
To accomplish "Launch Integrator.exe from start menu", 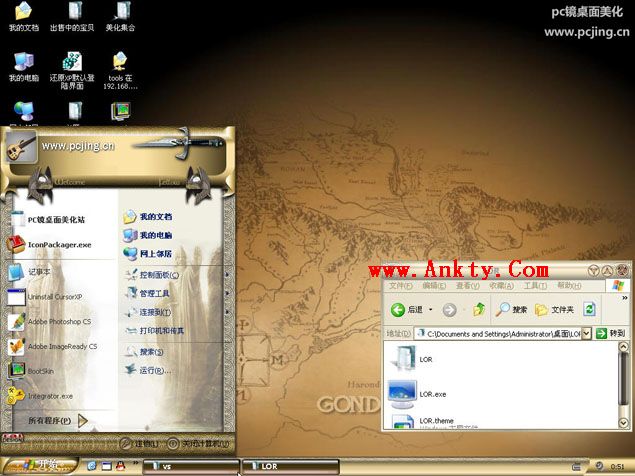I will click(x=40, y=396).
